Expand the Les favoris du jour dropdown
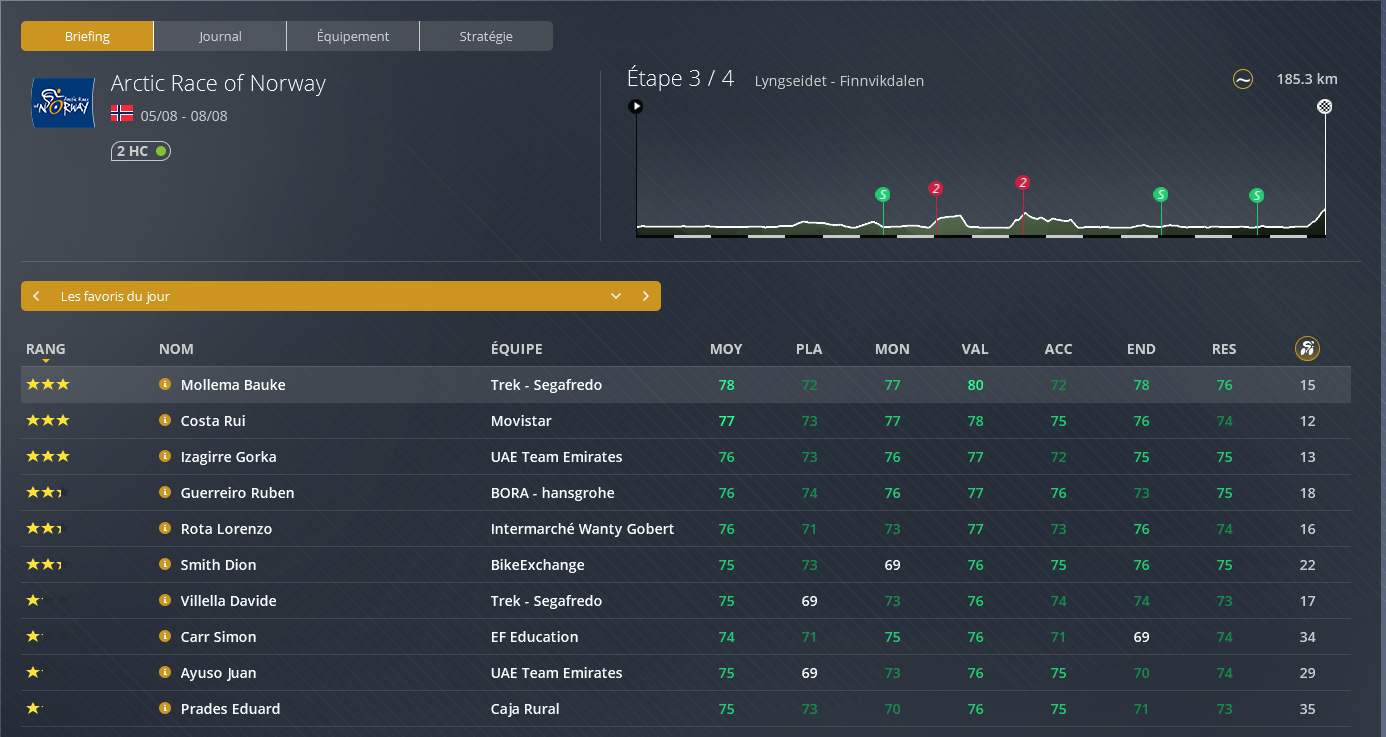 [616, 296]
